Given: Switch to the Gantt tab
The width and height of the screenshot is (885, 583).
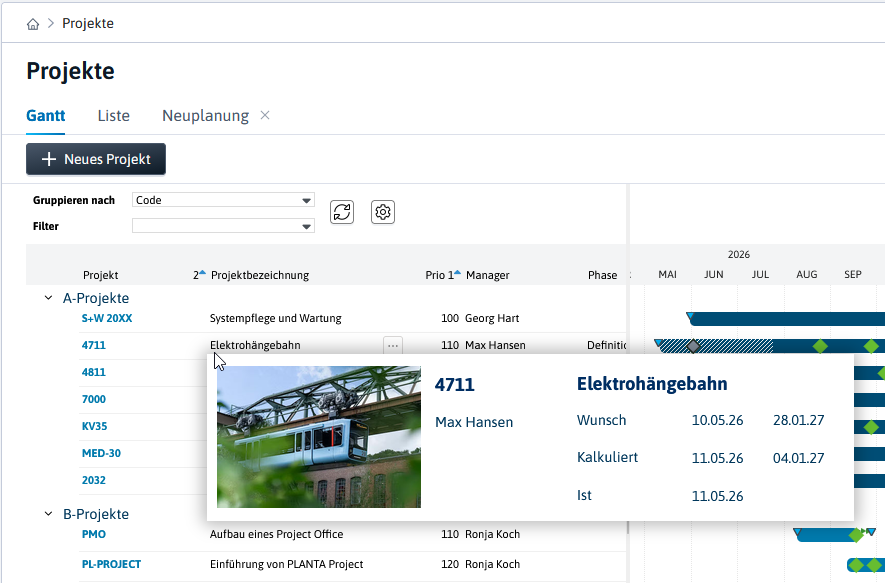Looking at the screenshot, I should (46, 116).
